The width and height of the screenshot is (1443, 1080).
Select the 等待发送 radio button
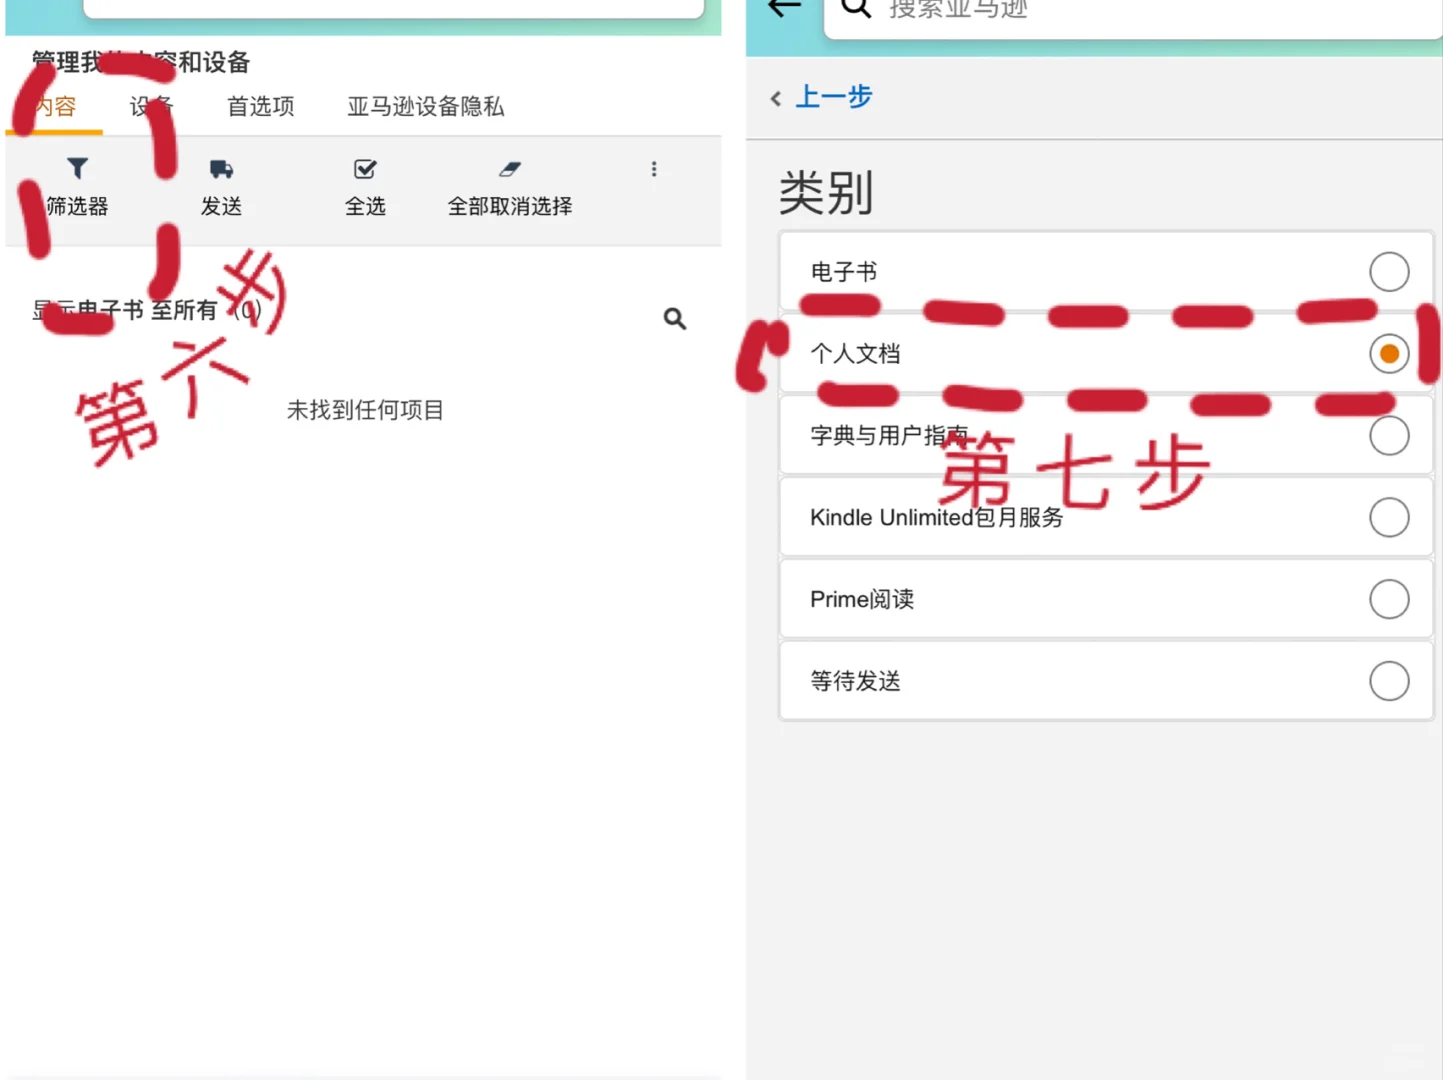1389,682
